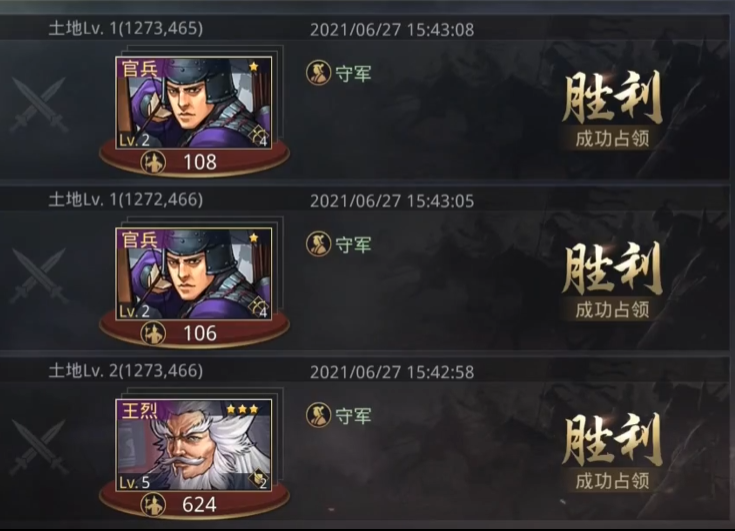735x531 pixels.
Task: View 胜利 成功占领 result of 15:42:58 battle
Action: [612, 451]
